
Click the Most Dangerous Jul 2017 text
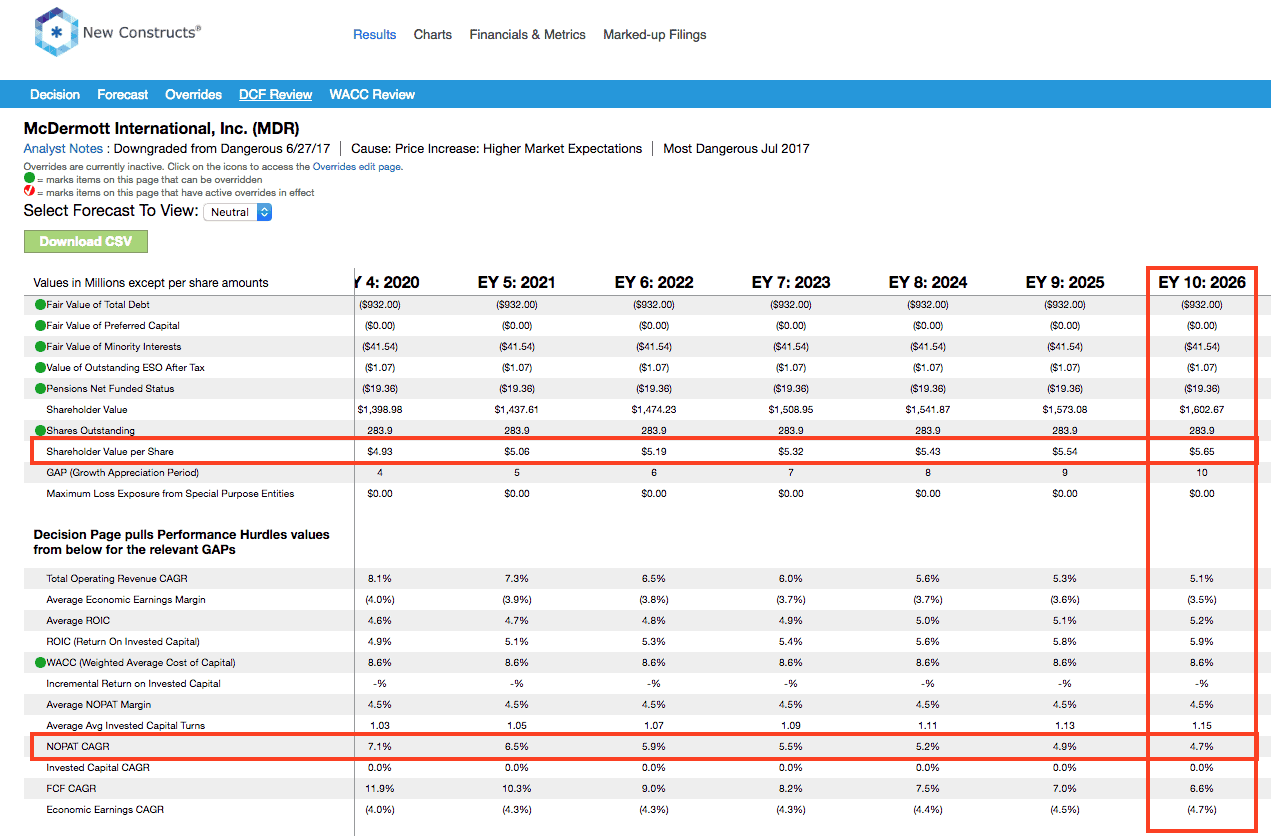point(736,149)
